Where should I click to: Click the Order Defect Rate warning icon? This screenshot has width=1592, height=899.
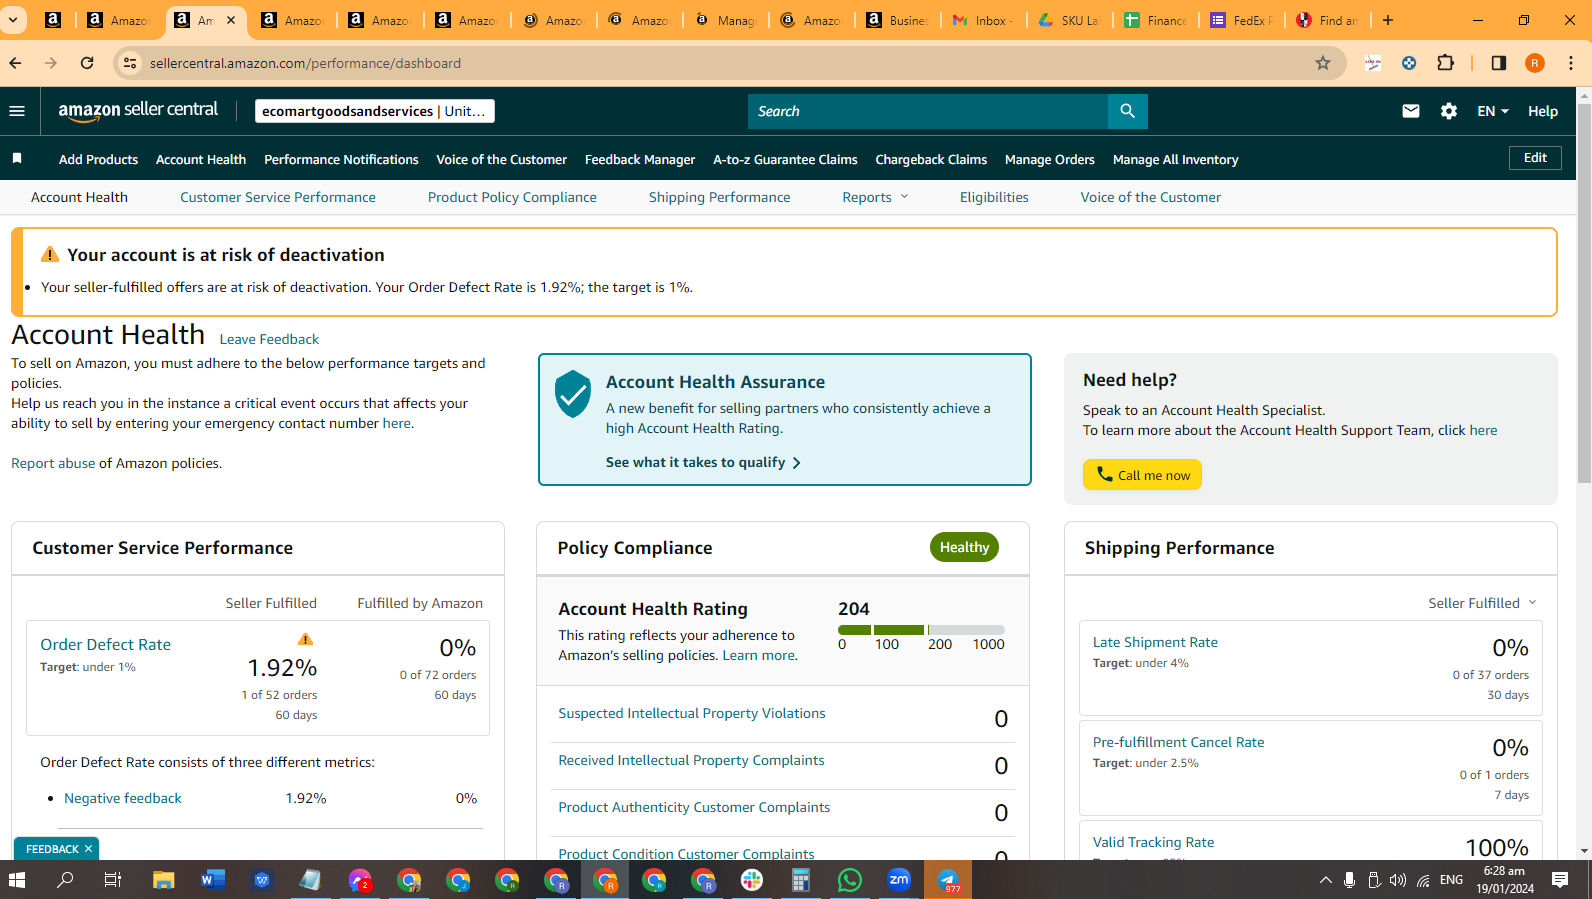(x=306, y=639)
